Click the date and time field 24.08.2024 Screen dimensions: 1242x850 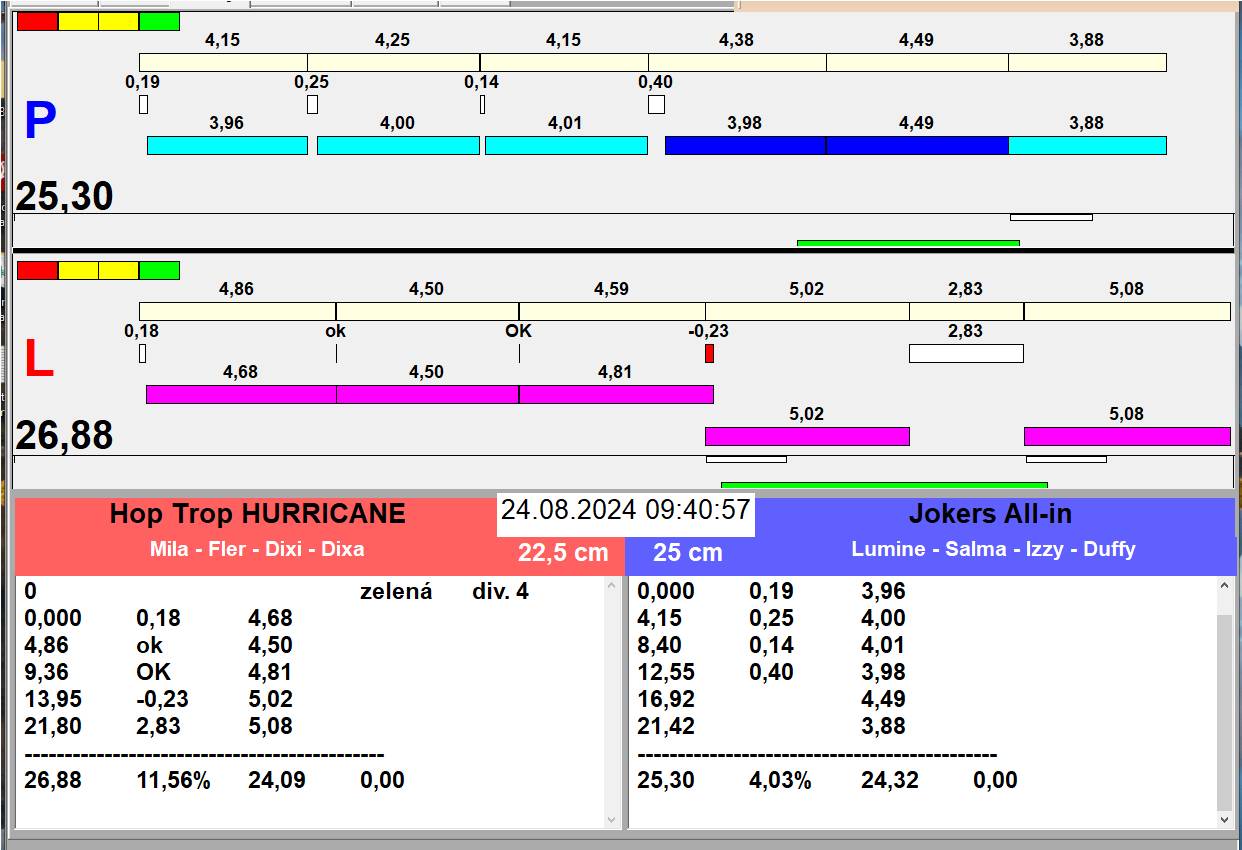pyautogui.click(x=625, y=510)
